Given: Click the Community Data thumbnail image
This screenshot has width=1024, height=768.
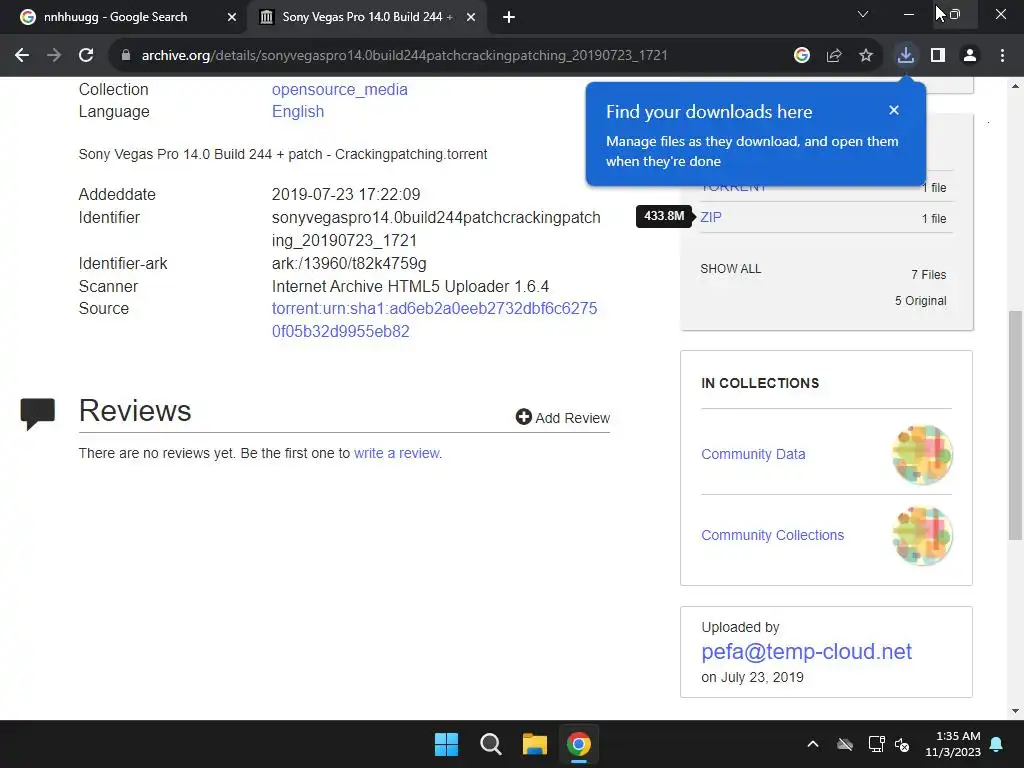Looking at the screenshot, I should click(x=922, y=455).
